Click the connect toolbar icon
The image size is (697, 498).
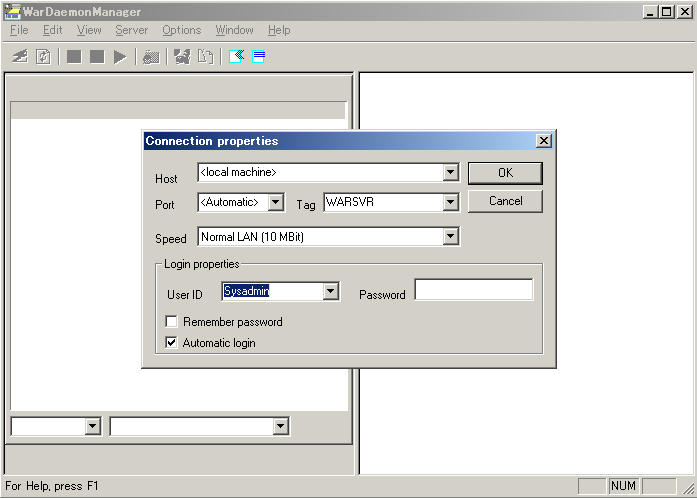(20, 56)
